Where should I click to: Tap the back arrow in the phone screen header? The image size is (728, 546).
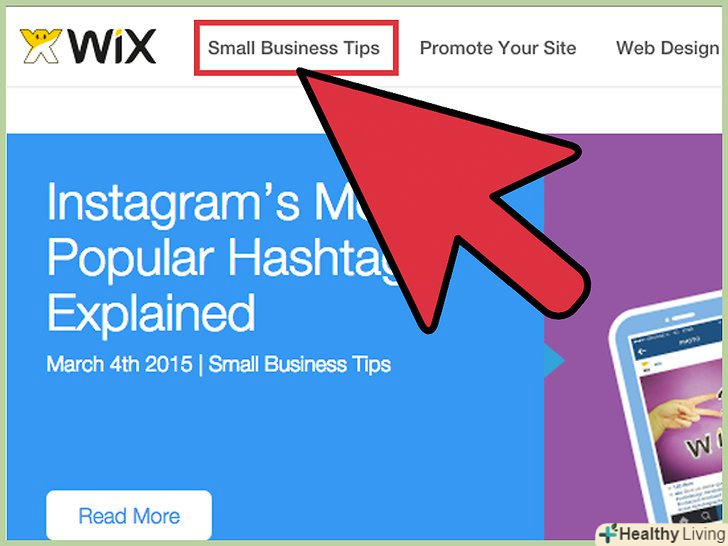tap(642, 351)
